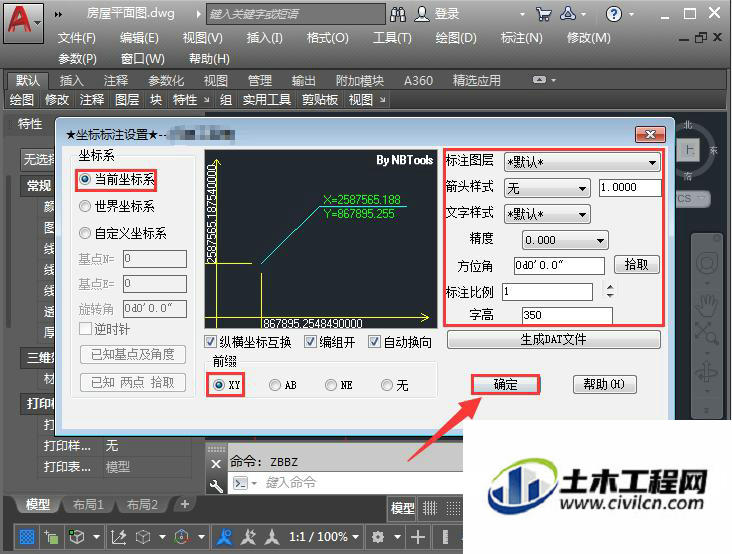This screenshot has height=554, width=732.
Task: Close the 坐标标注设置 dialog
Action: (650, 135)
